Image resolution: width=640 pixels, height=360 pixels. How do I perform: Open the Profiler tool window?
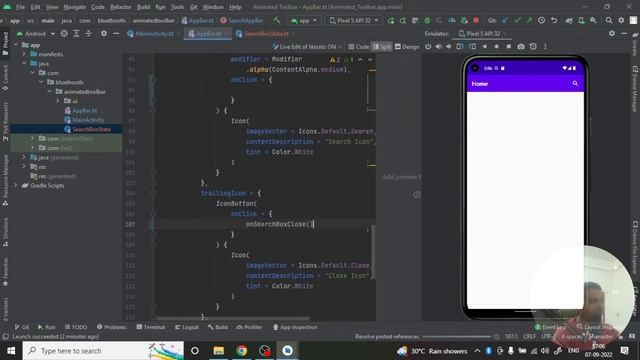click(249, 327)
